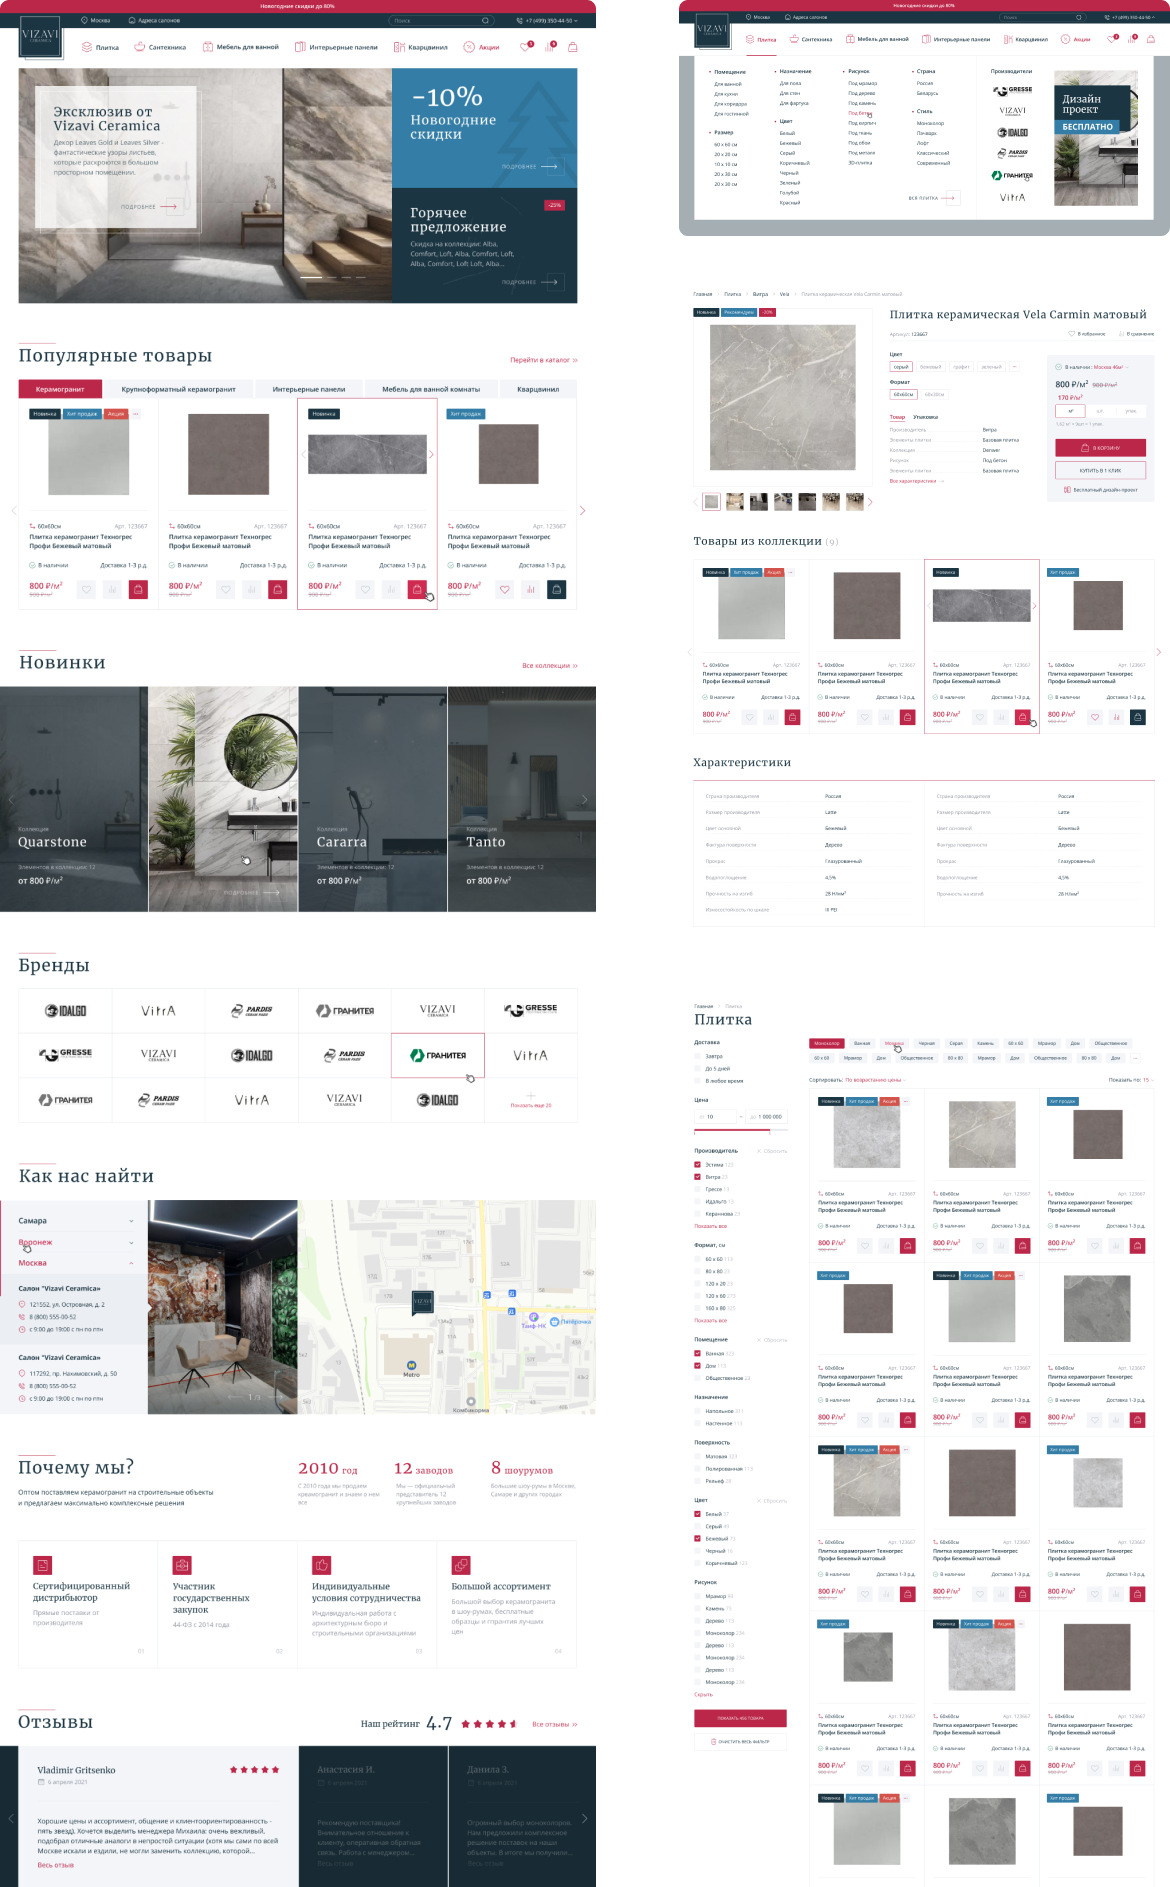
Task: Click the В КОРЗИНУ add to cart button
Action: pos(1100,448)
